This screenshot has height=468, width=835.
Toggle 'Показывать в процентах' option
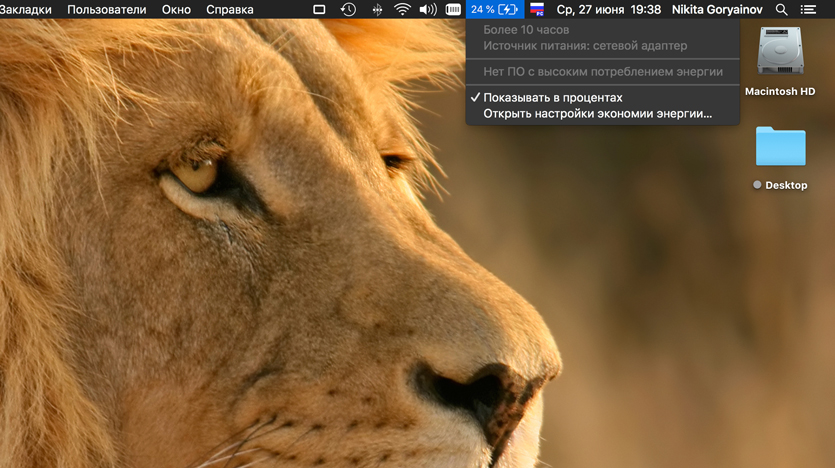click(552, 98)
